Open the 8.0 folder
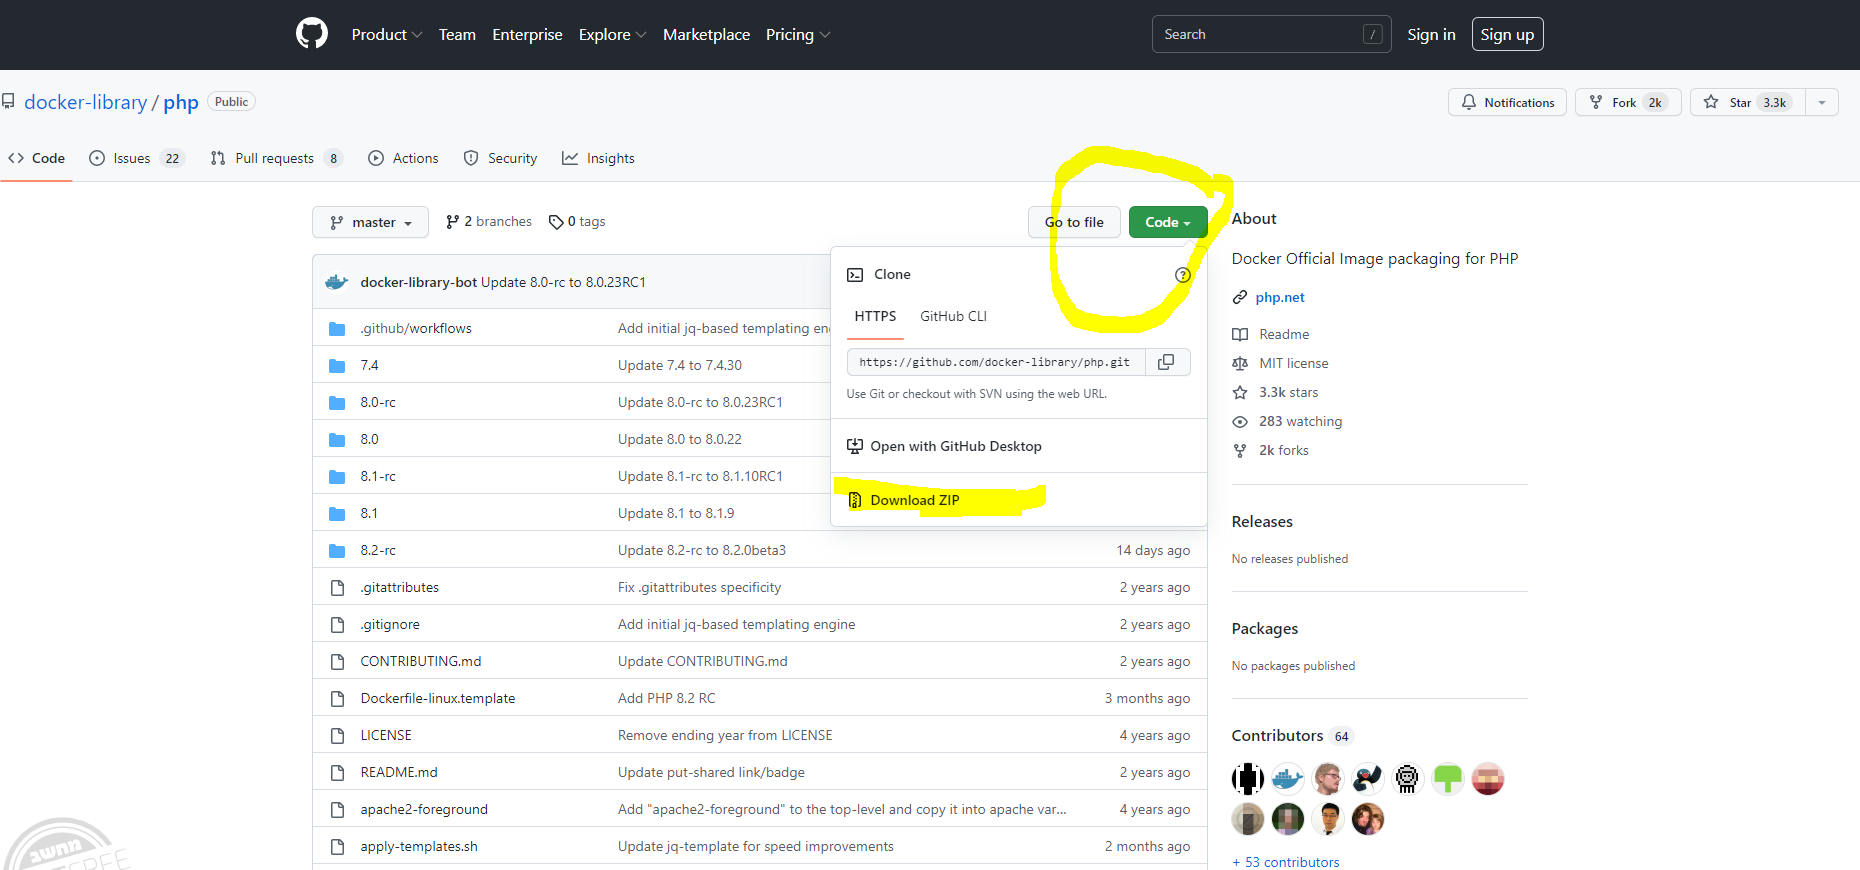1860x870 pixels. (x=369, y=439)
